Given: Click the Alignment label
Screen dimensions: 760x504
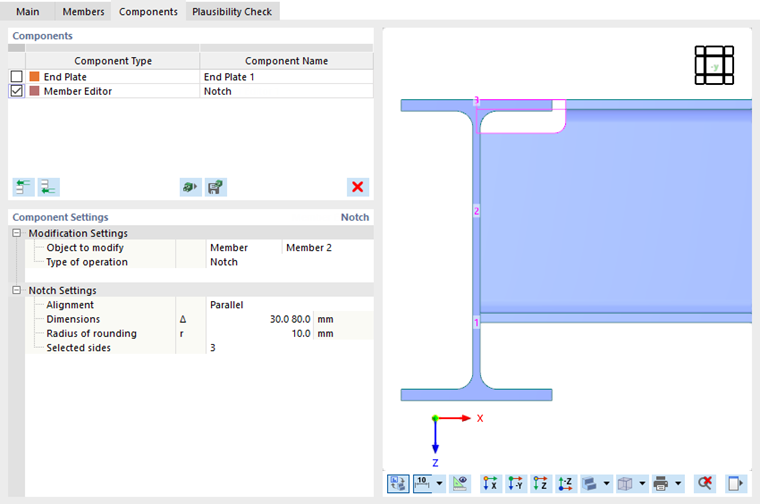Looking at the screenshot, I should pos(70,305).
